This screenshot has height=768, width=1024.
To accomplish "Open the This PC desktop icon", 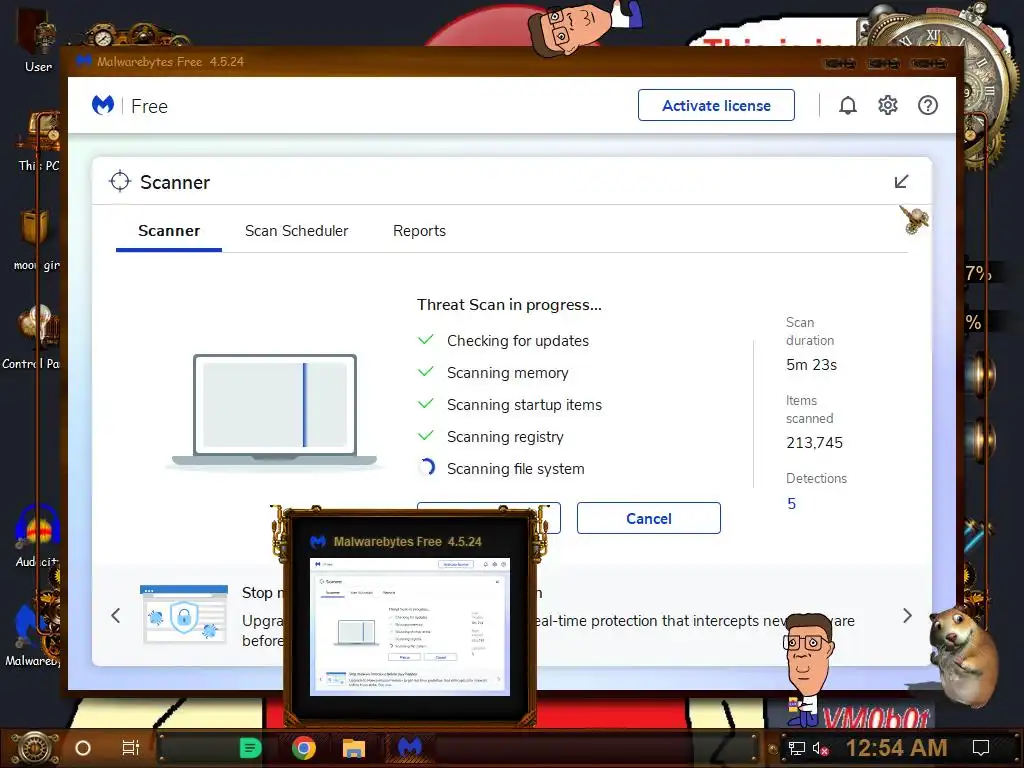I will coord(39,140).
